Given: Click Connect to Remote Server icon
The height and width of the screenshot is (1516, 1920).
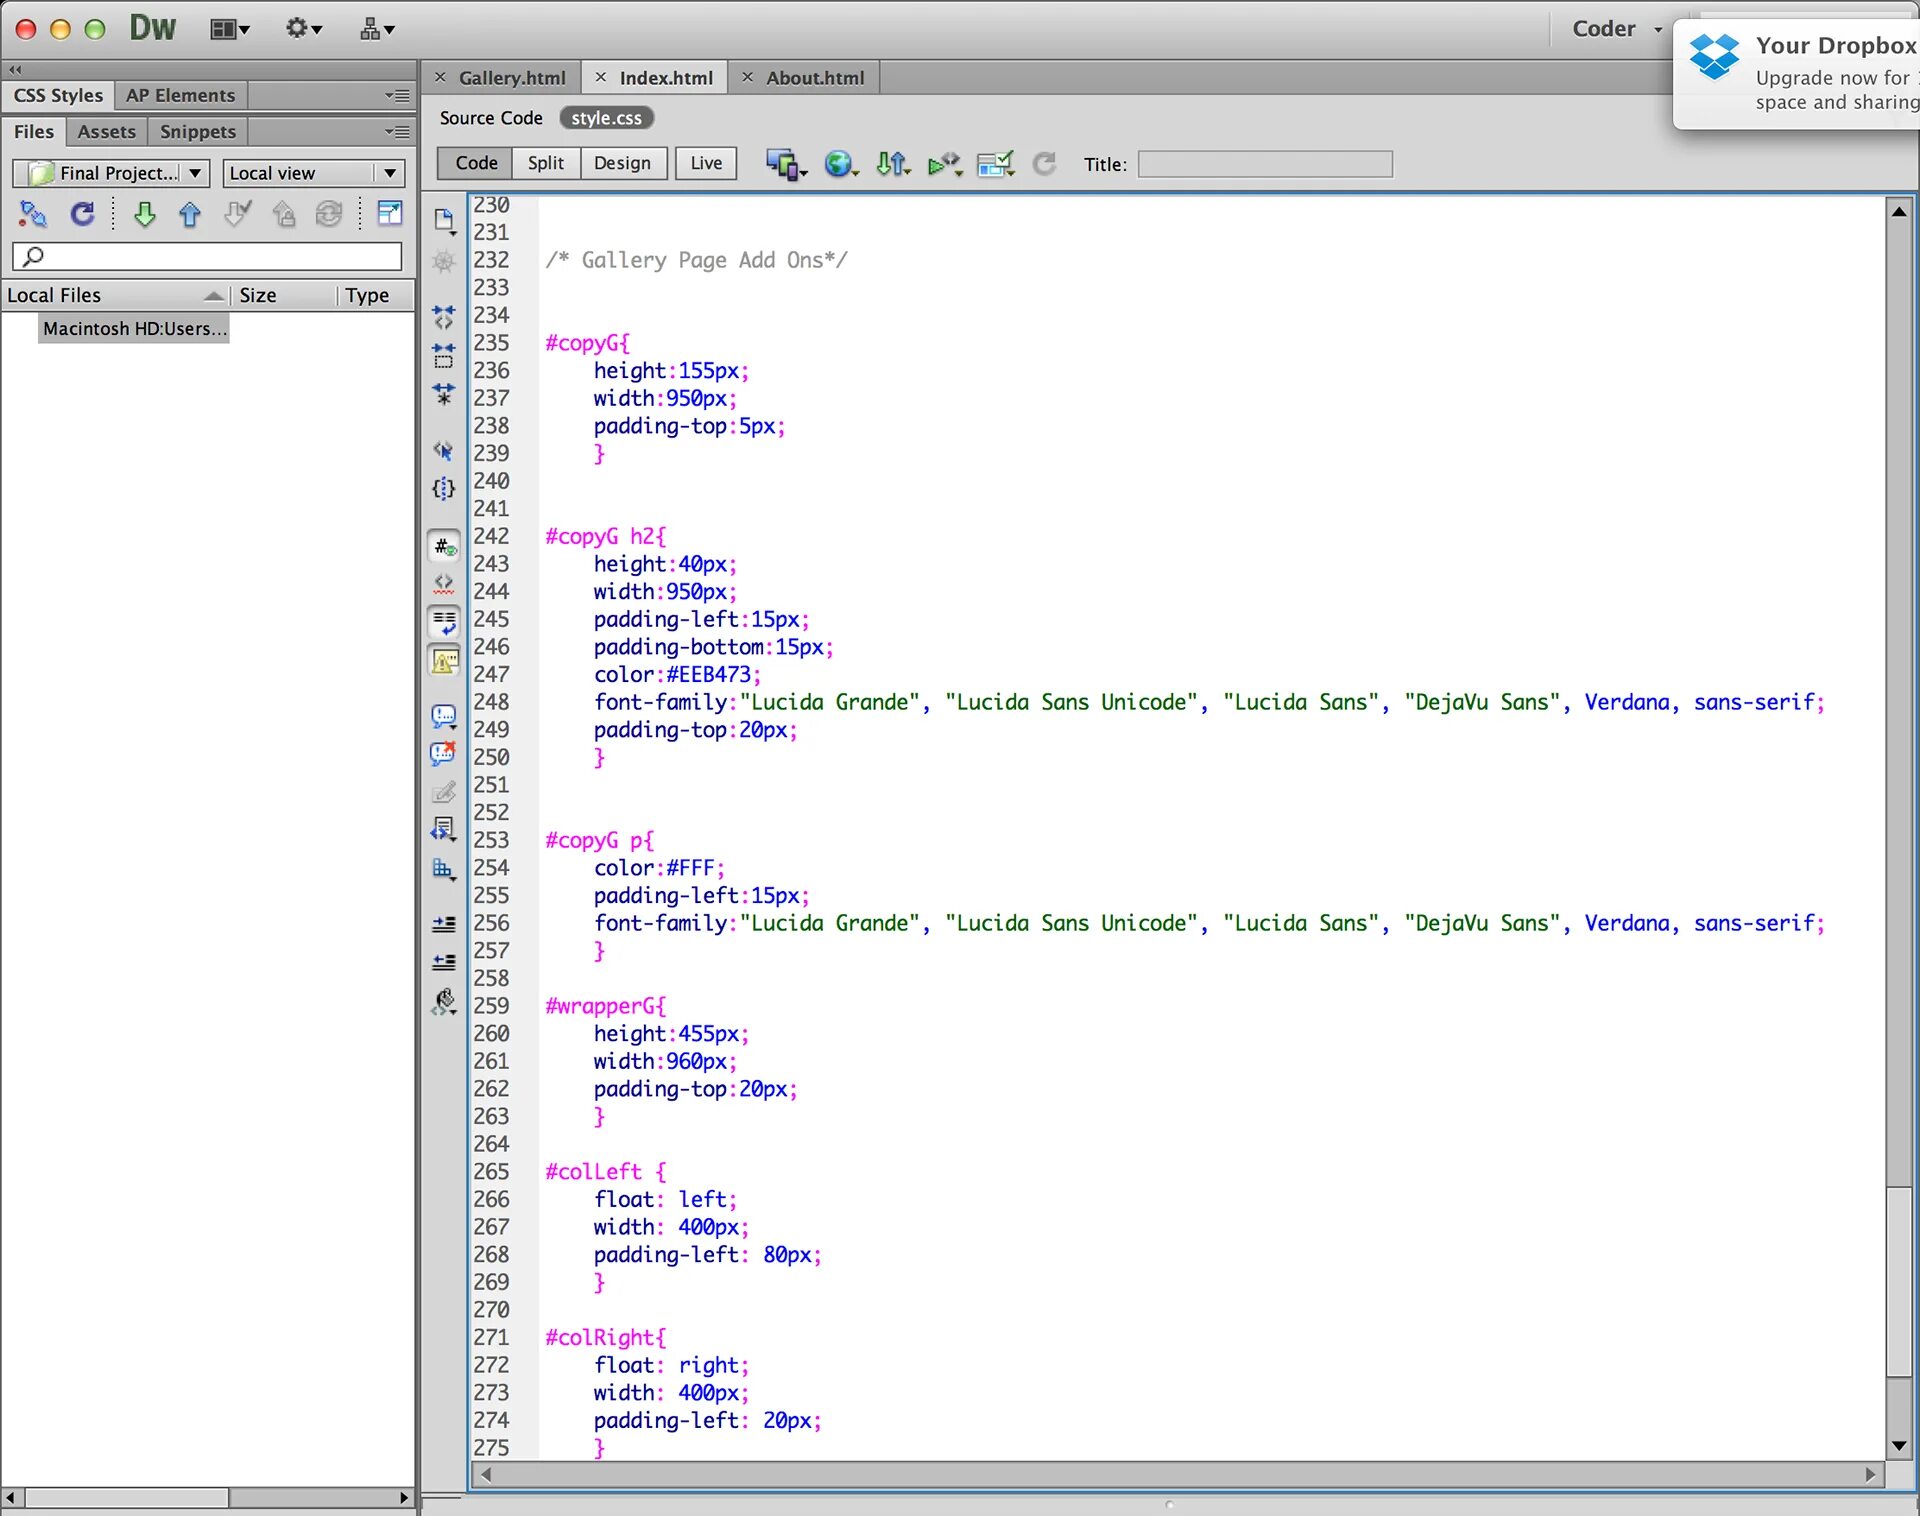Looking at the screenshot, I should [33, 214].
